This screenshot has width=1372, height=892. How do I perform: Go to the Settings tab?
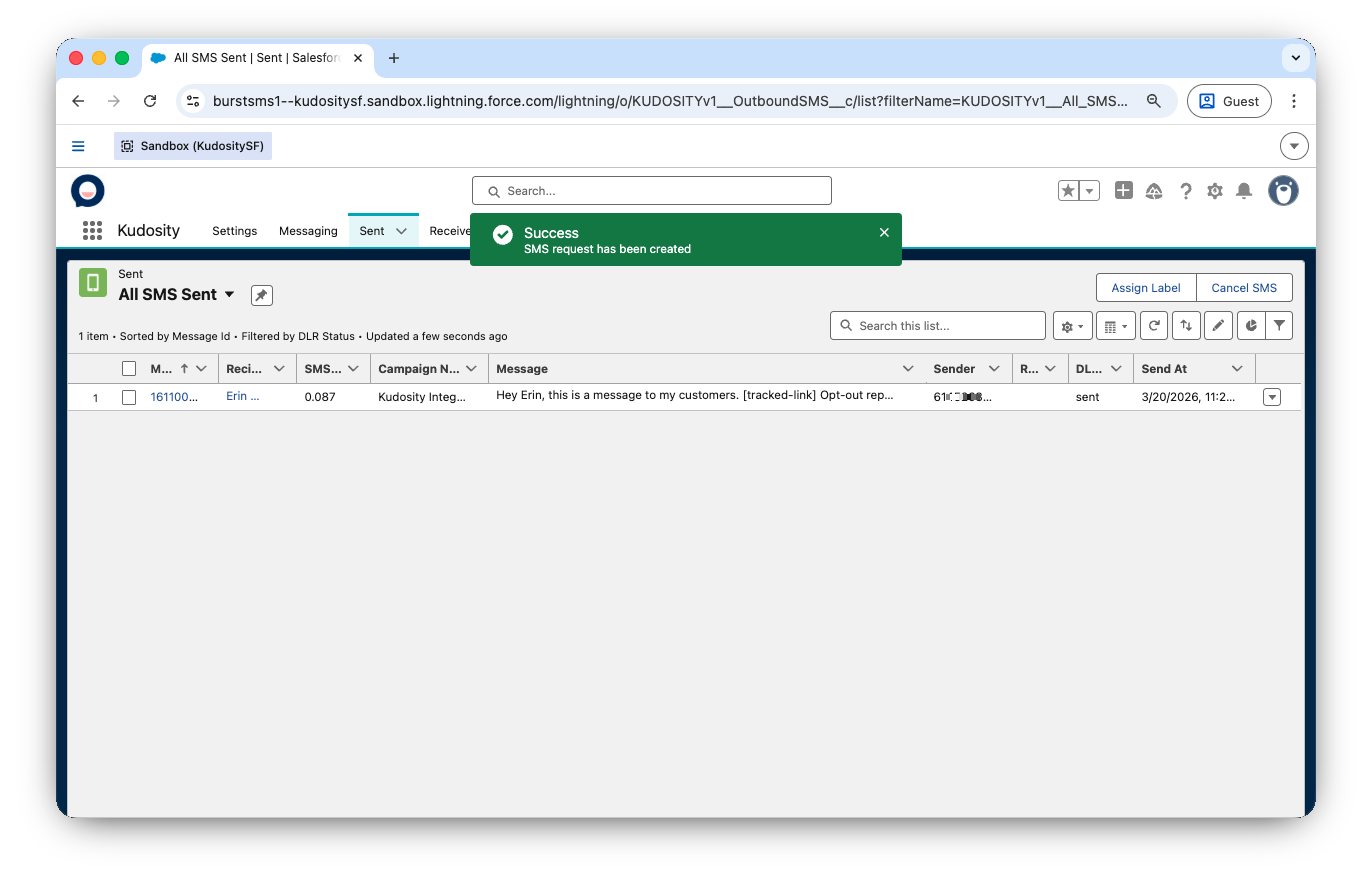tap(235, 231)
